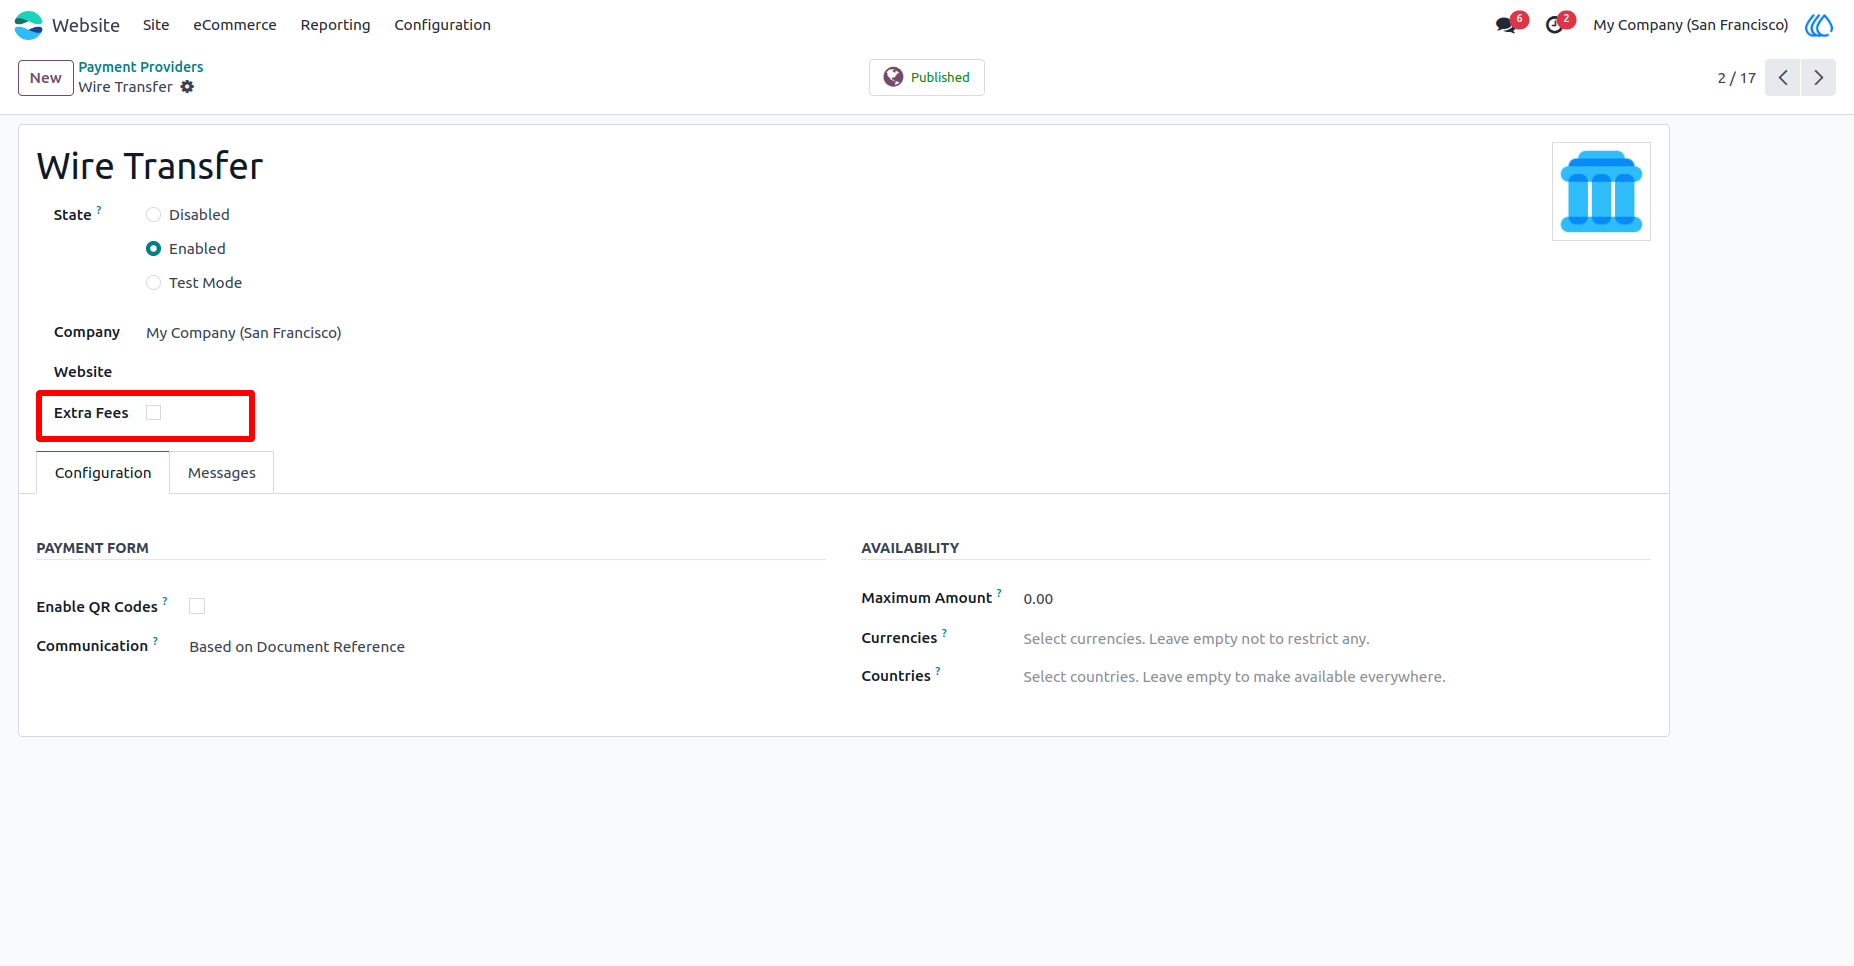
Task: Toggle the Enable QR Codes checkbox
Action: tap(197, 606)
